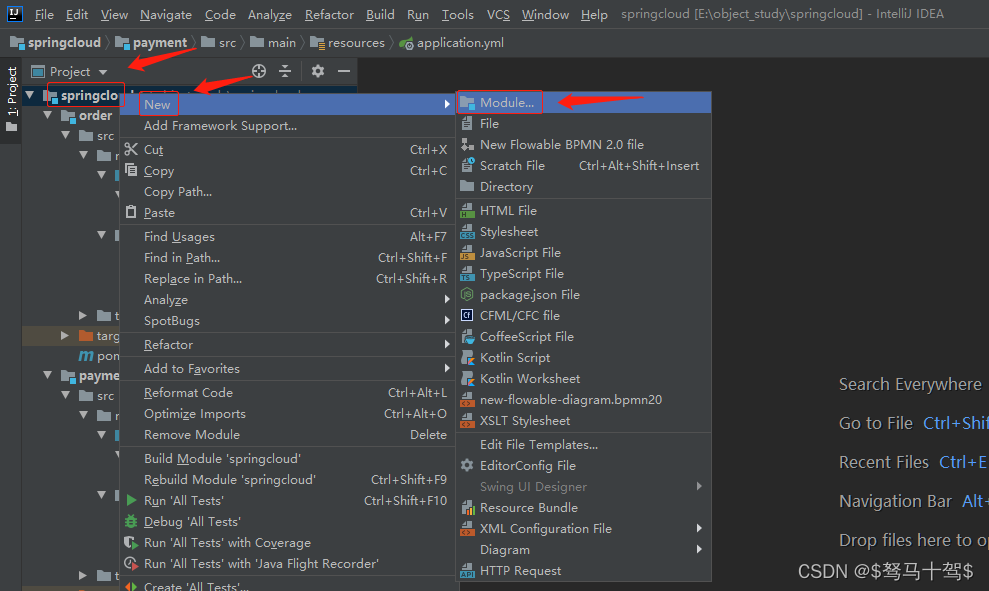Click the XSLT Stylesheet icon
Image resolution: width=989 pixels, height=591 pixels.
(x=467, y=421)
